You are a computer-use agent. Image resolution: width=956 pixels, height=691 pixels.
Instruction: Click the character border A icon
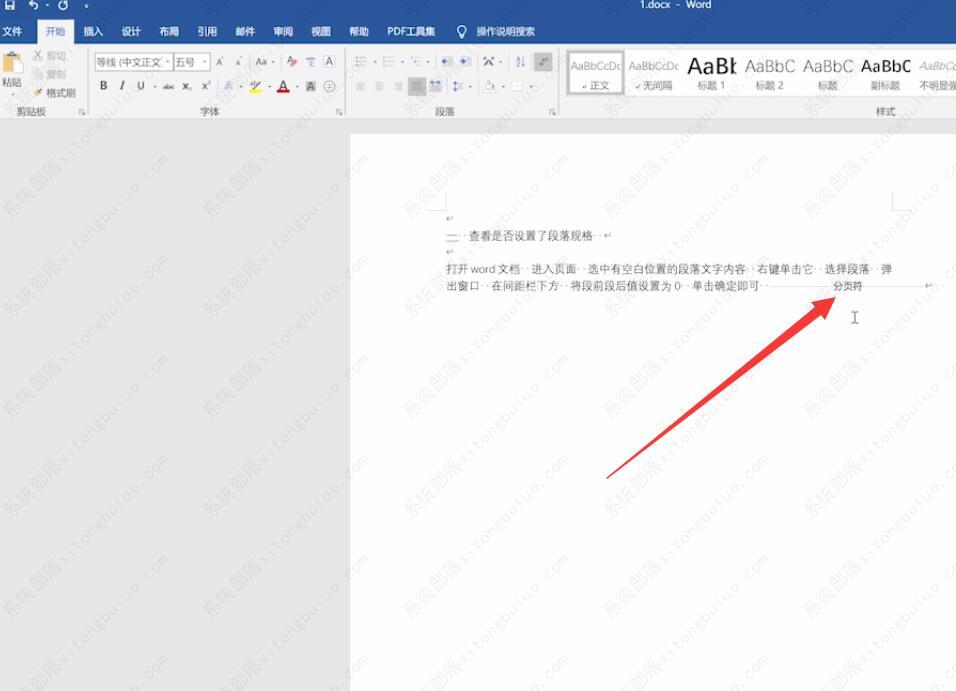329,62
